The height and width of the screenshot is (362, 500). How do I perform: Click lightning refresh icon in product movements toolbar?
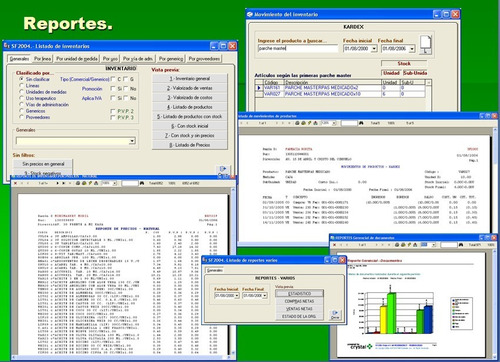[x=310, y=123]
